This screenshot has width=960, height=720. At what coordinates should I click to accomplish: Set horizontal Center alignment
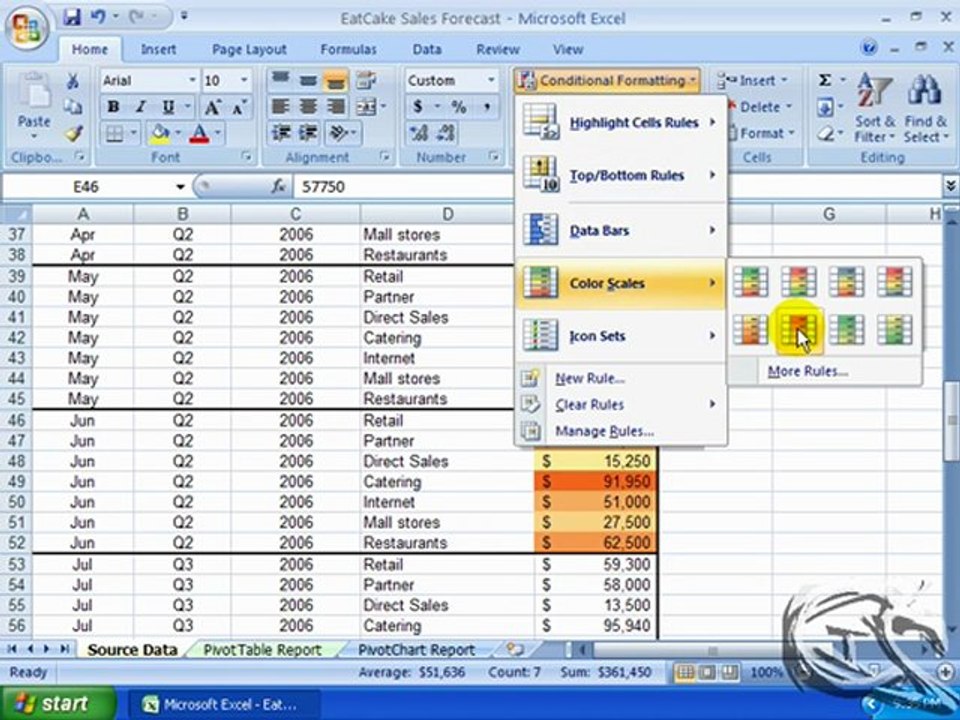tap(308, 107)
